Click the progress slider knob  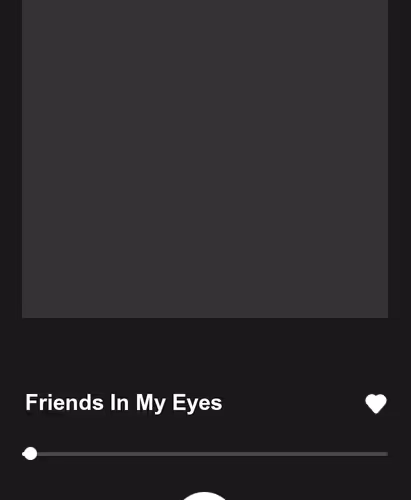(31, 454)
